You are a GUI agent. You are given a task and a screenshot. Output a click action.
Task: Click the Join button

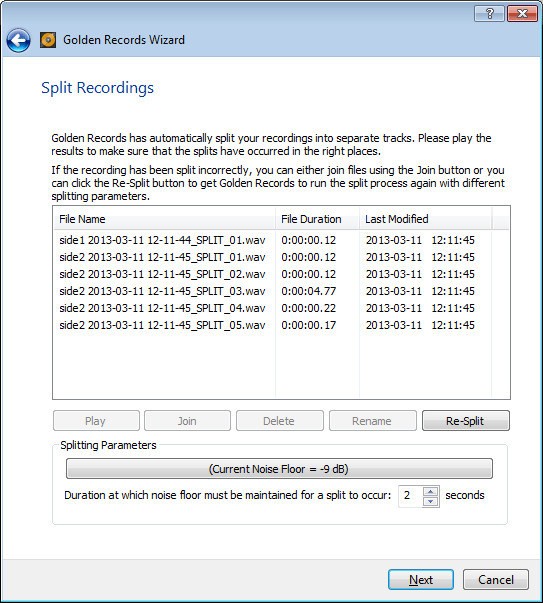(187, 421)
